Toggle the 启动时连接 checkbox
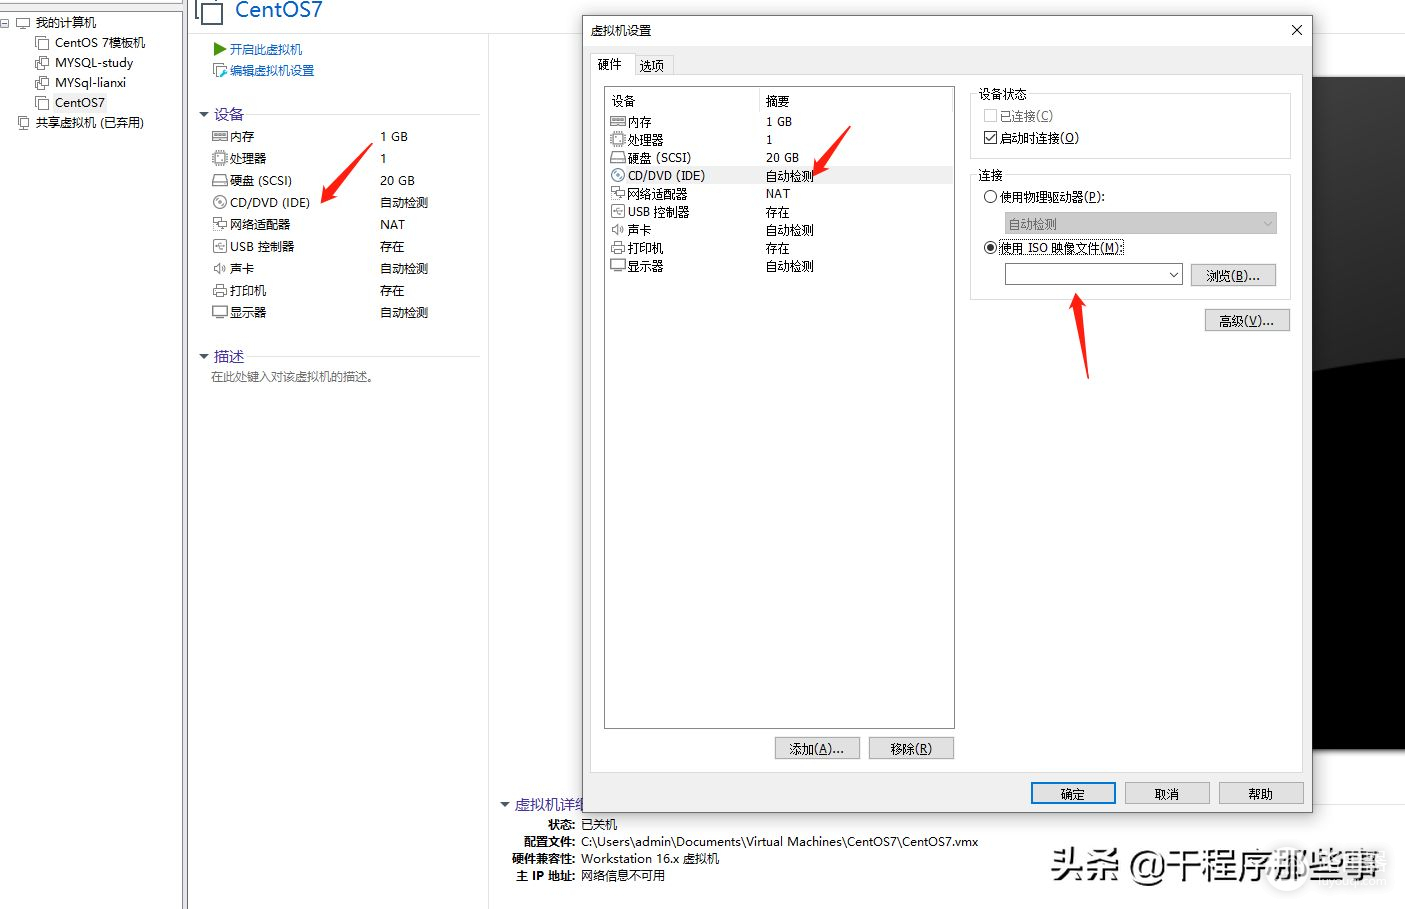 pos(990,138)
